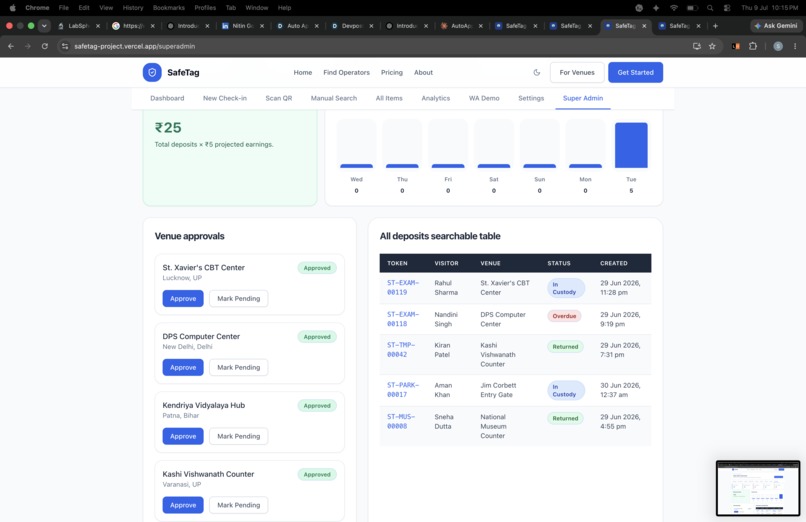Screen dimensions: 806x522
Task: Switch to the Nitin LinkedIn tab
Action: [x=241, y=26]
